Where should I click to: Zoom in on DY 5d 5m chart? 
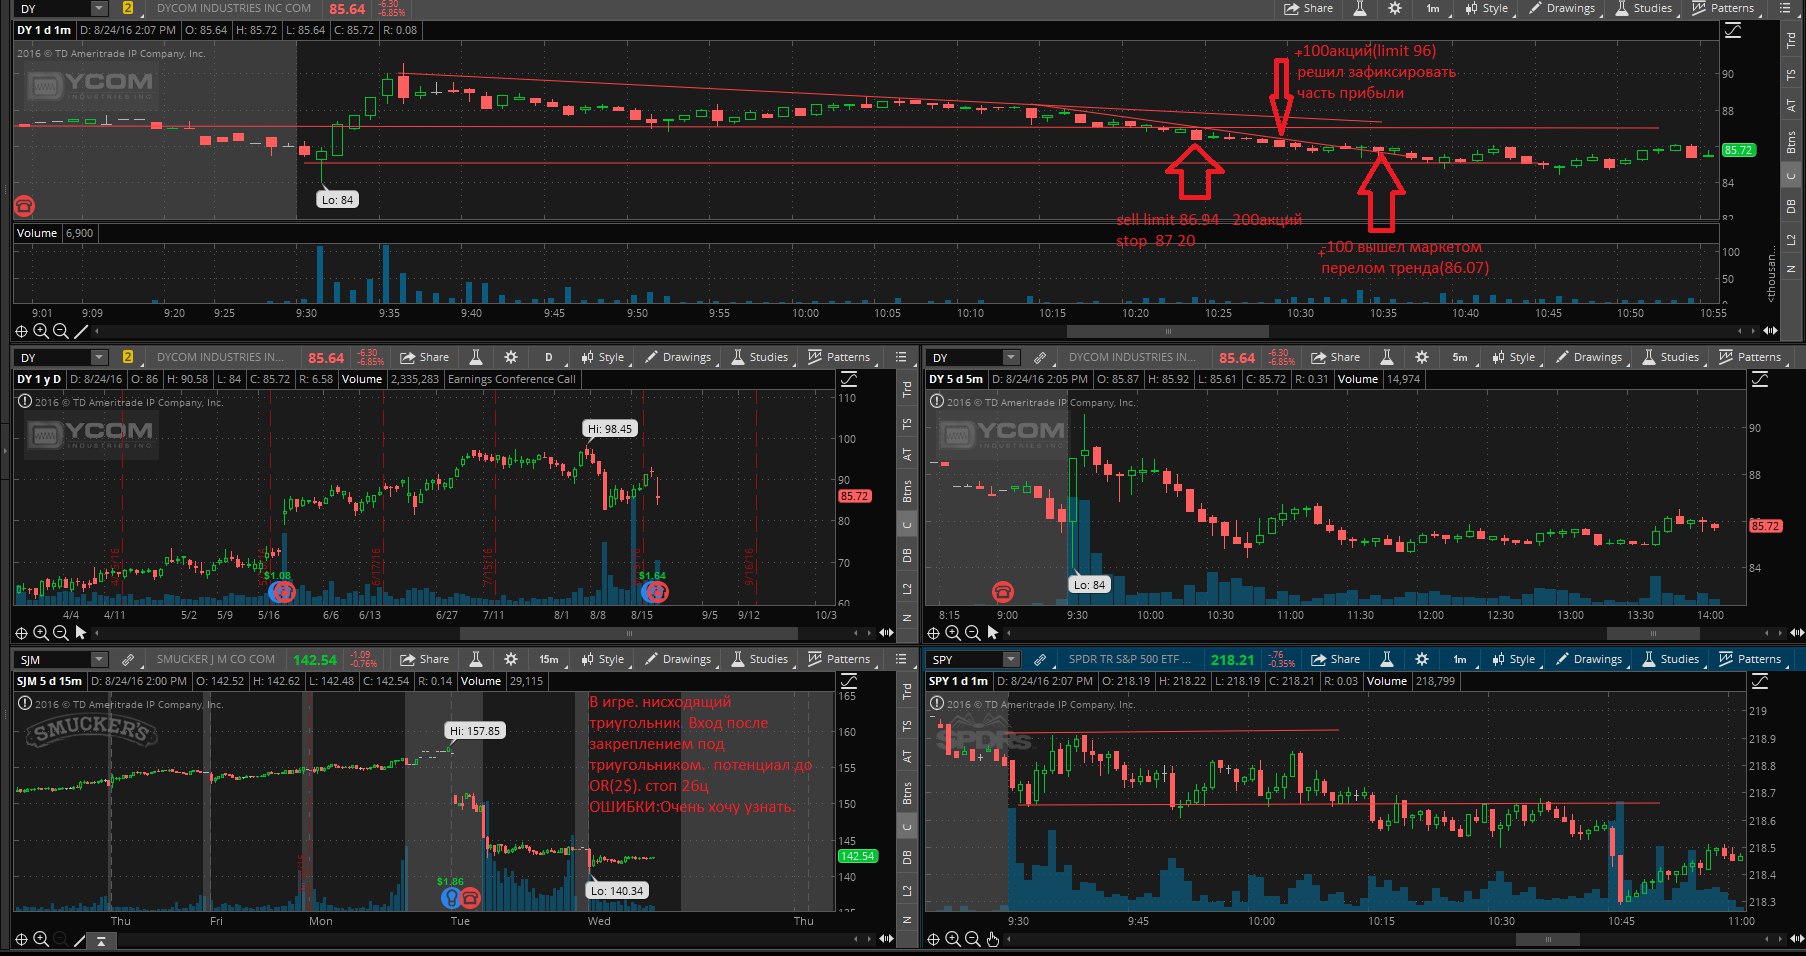pyautogui.click(x=952, y=633)
